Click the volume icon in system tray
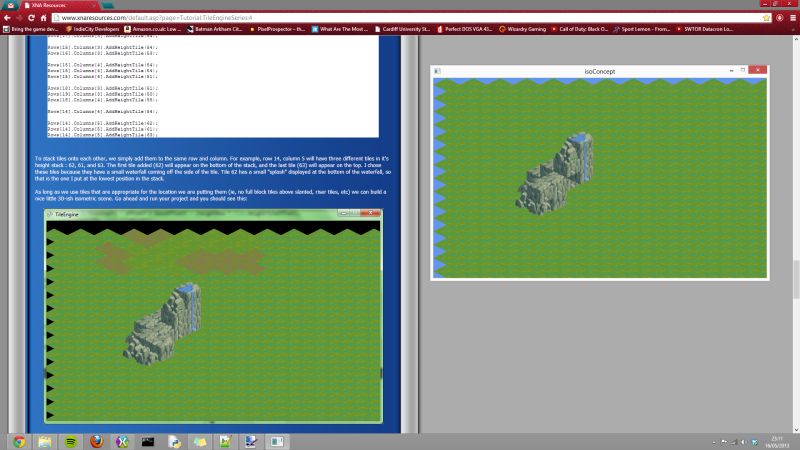The width and height of the screenshot is (800, 450). pos(744,442)
